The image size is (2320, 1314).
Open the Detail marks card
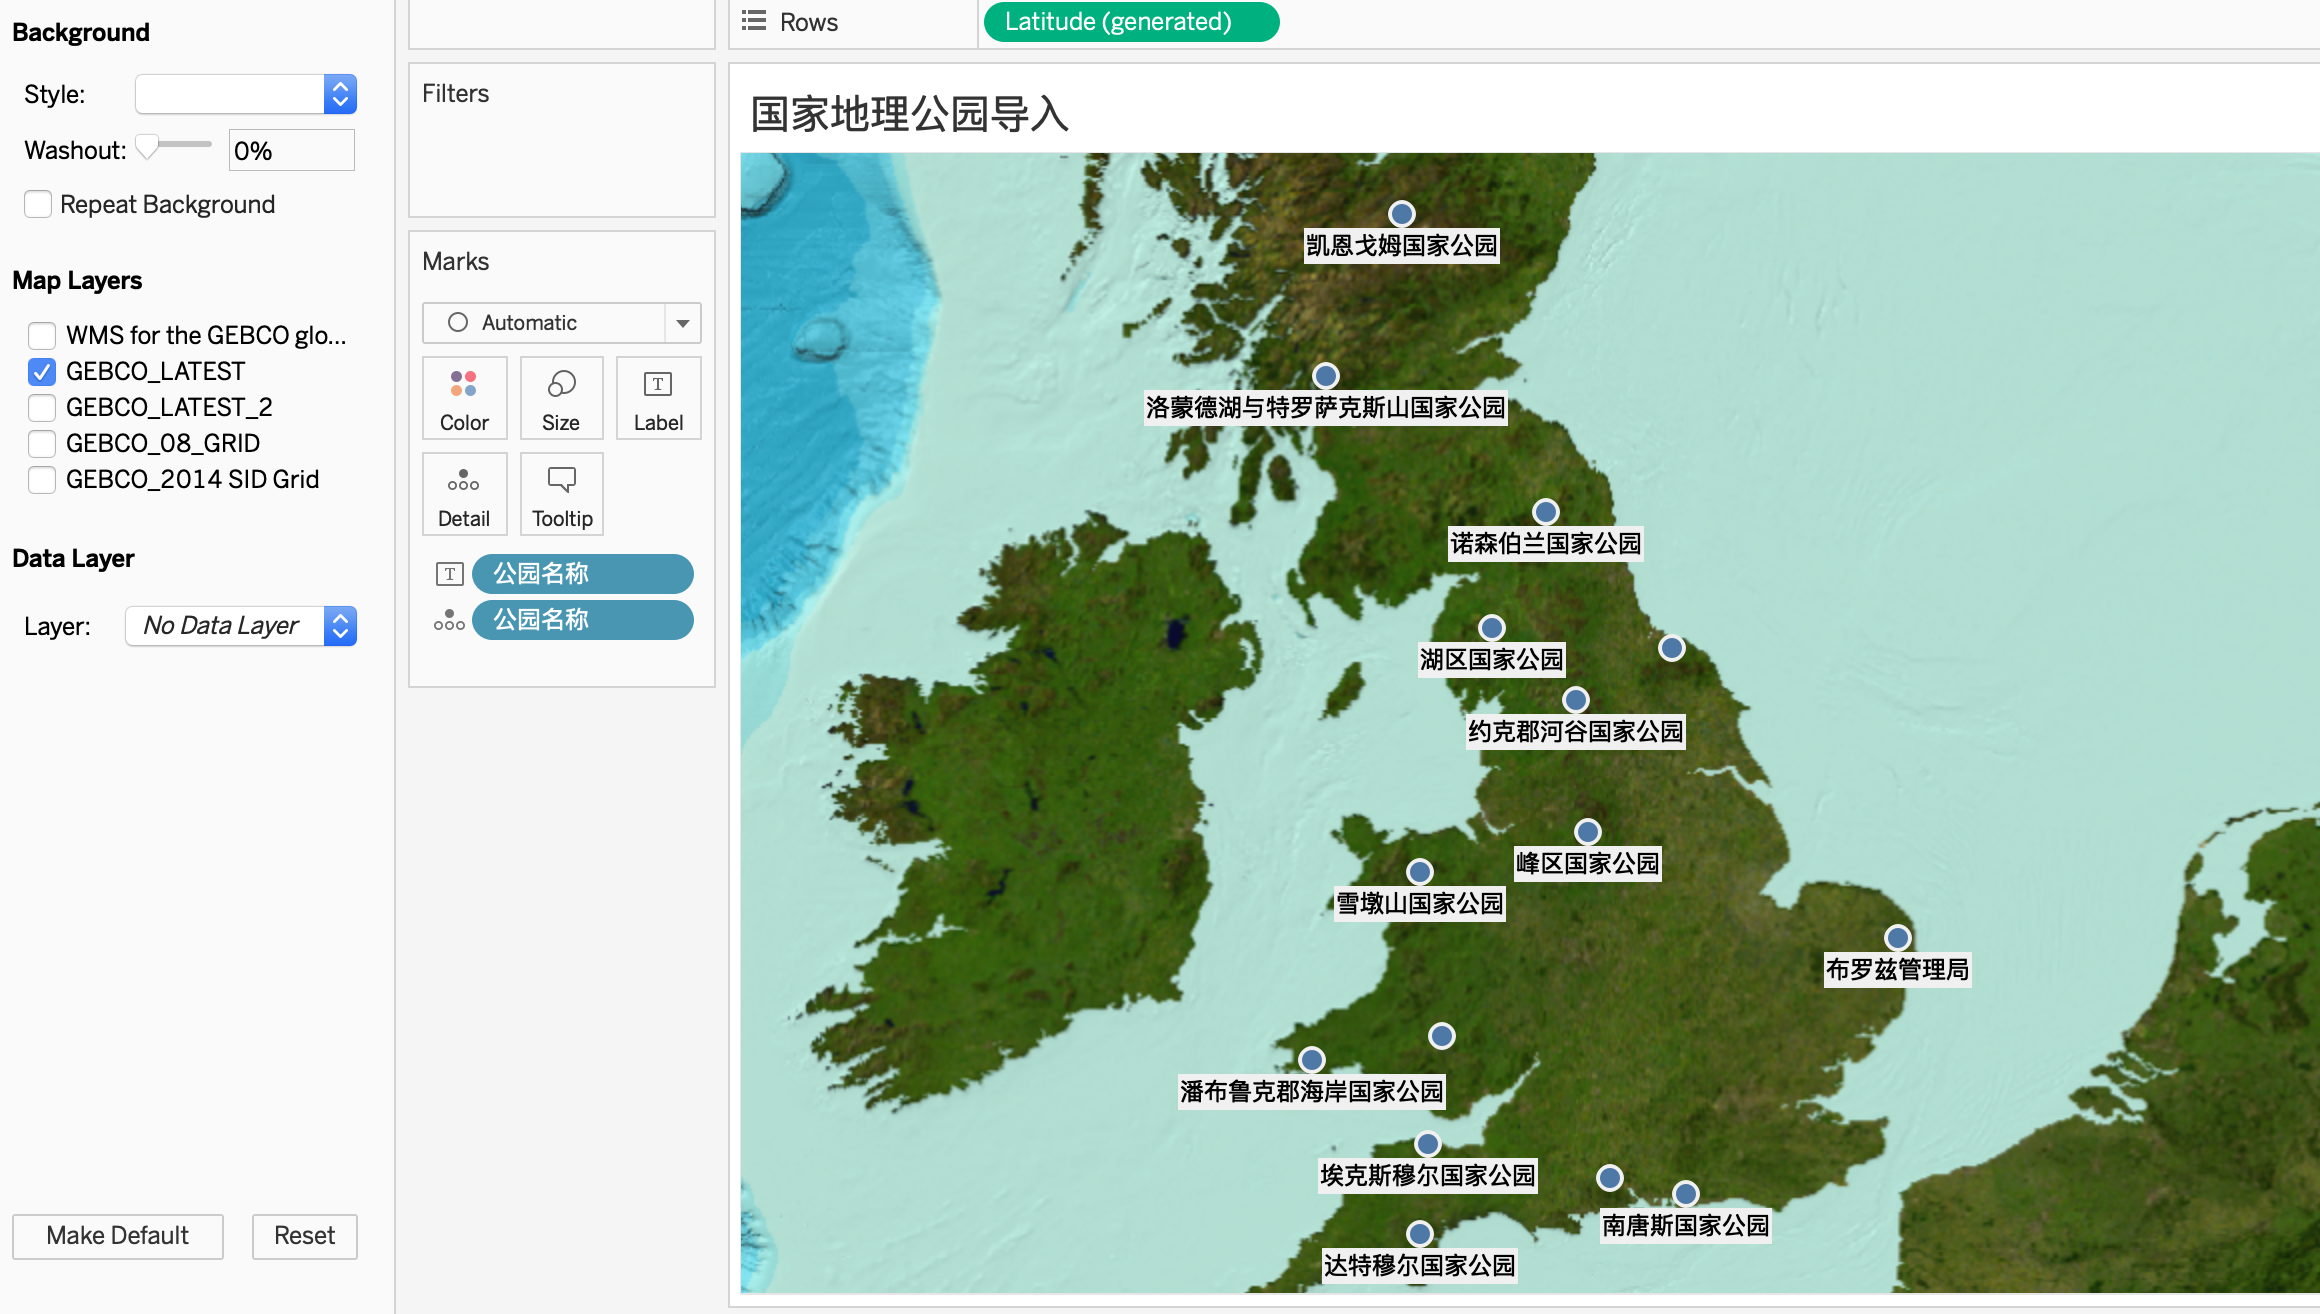coord(464,494)
